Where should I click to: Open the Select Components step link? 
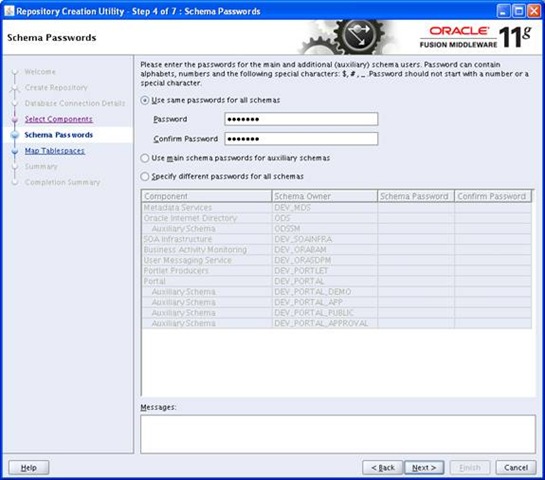coord(58,119)
